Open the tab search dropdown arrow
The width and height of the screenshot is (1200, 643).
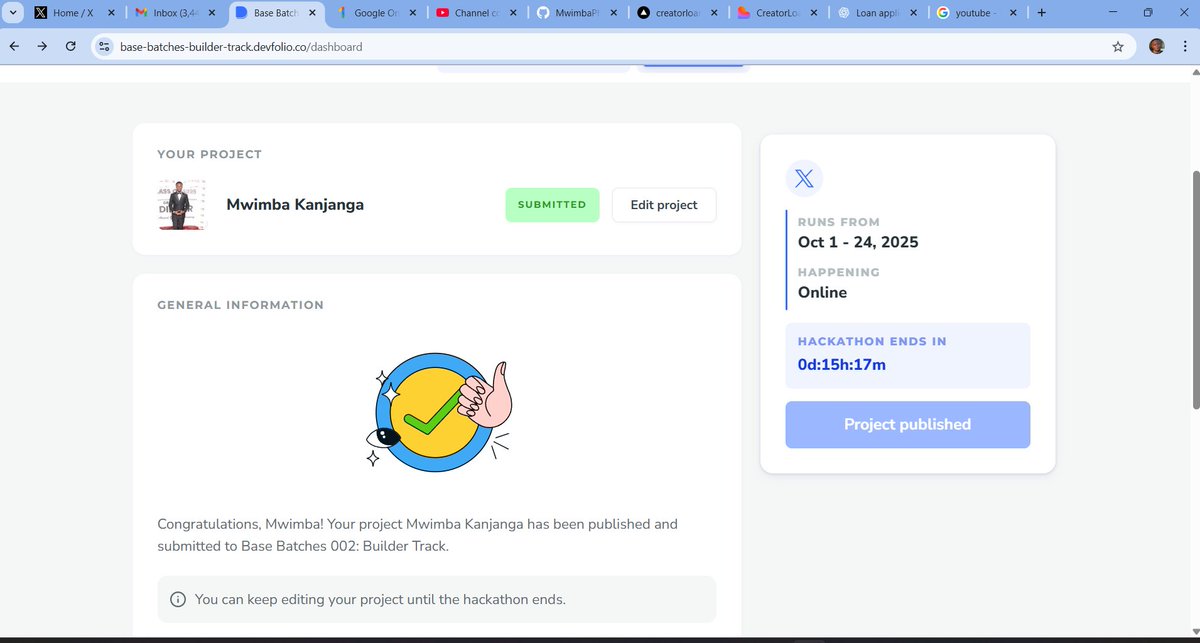point(11,13)
